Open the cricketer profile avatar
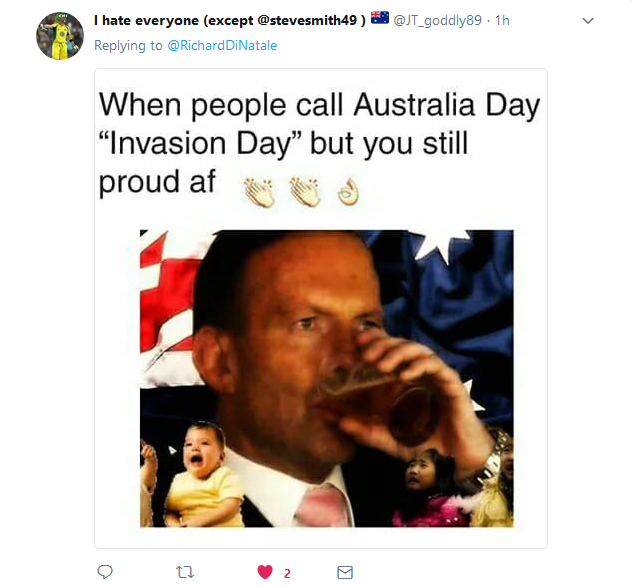 [60, 36]
